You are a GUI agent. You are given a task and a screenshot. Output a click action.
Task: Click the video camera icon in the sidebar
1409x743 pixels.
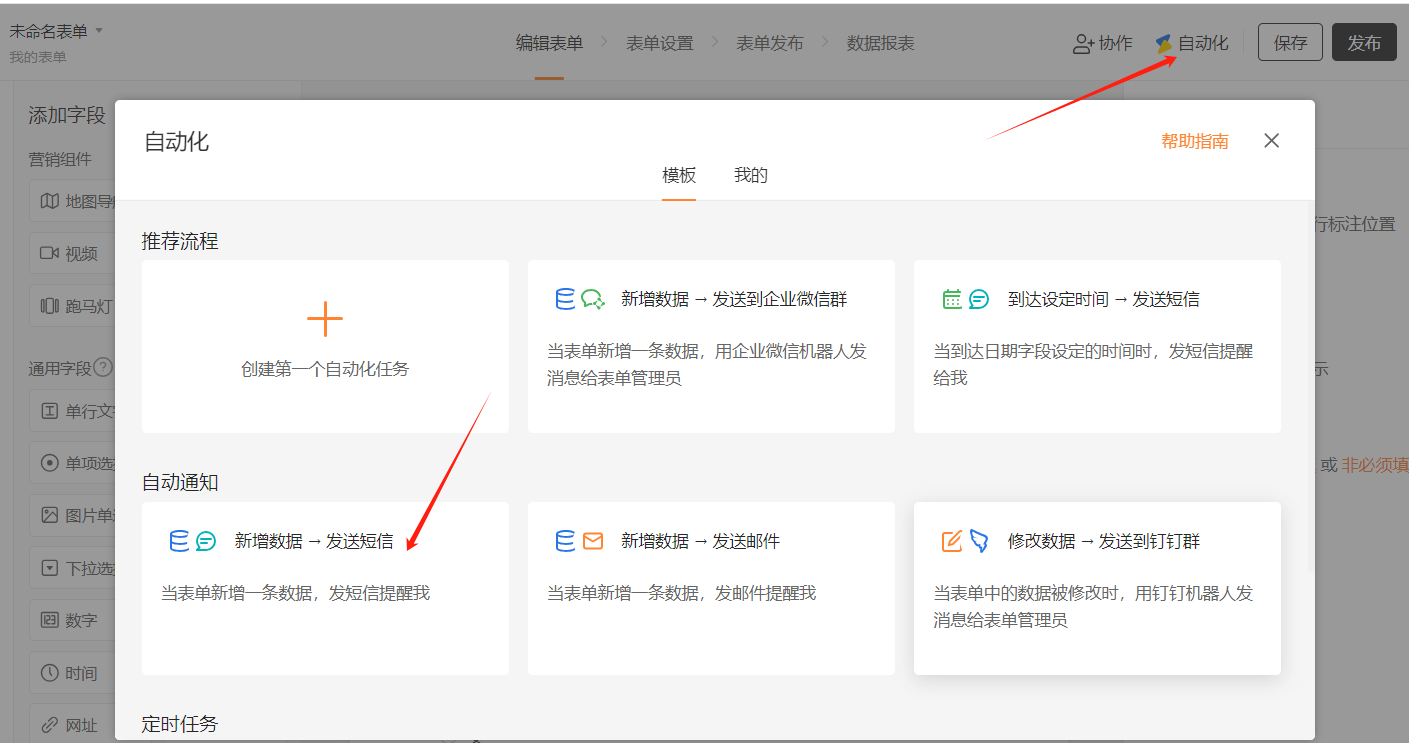coord(49,253)
